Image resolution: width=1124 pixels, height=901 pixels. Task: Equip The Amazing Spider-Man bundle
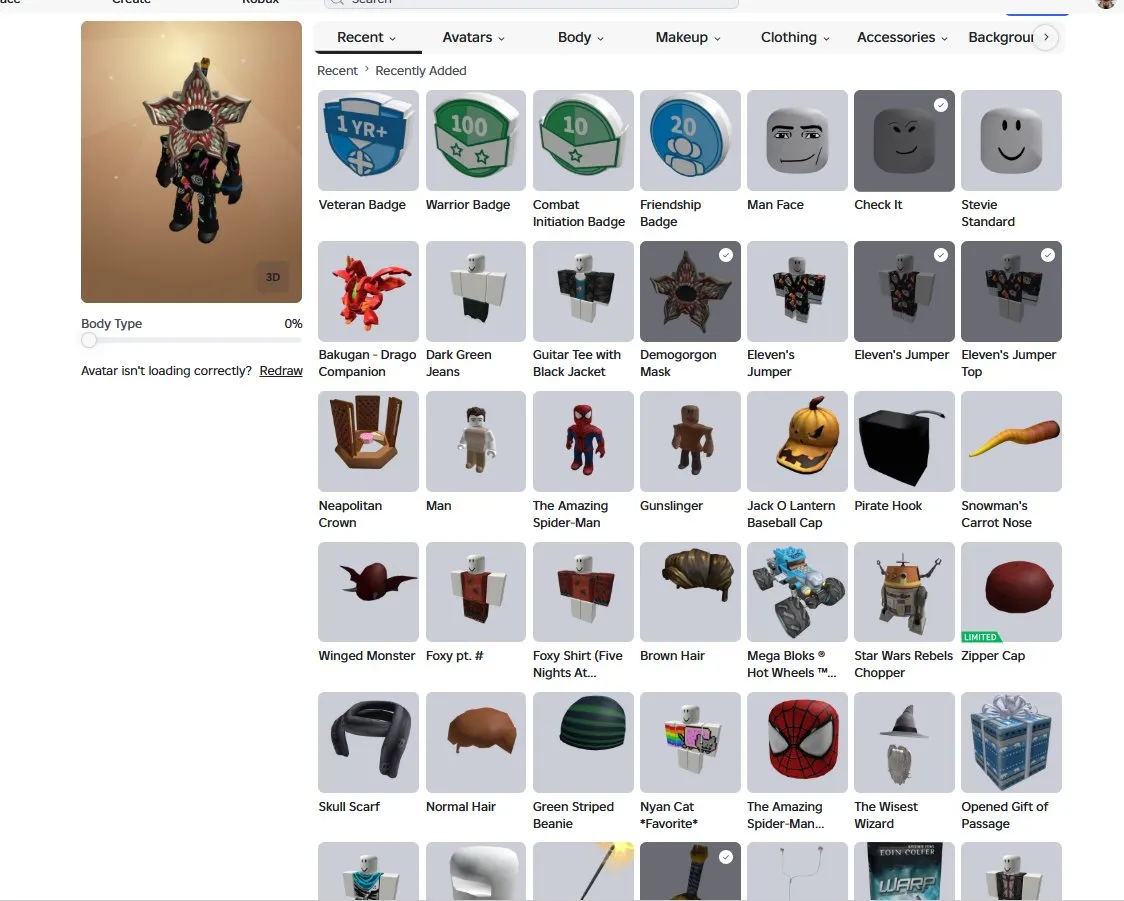pyautogui.click(x=583, y=442)
